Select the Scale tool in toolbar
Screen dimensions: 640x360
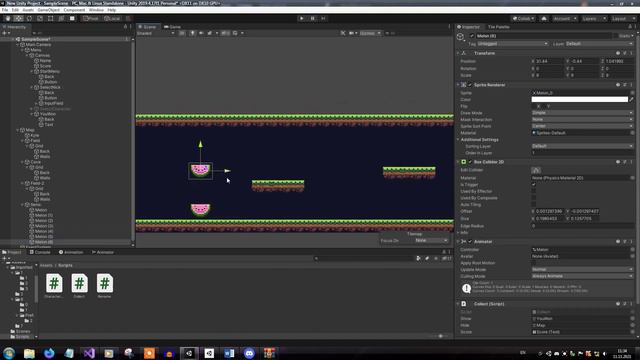[x=40, y=18]
